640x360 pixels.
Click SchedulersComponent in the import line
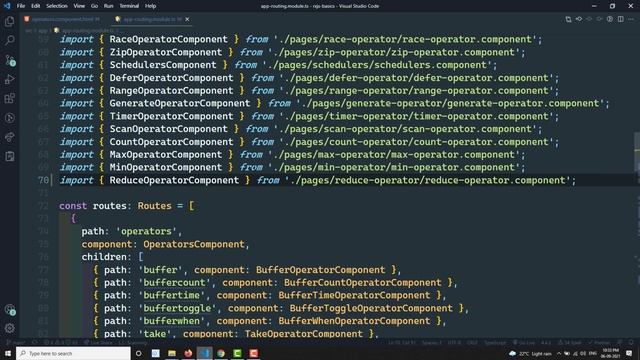162,65
